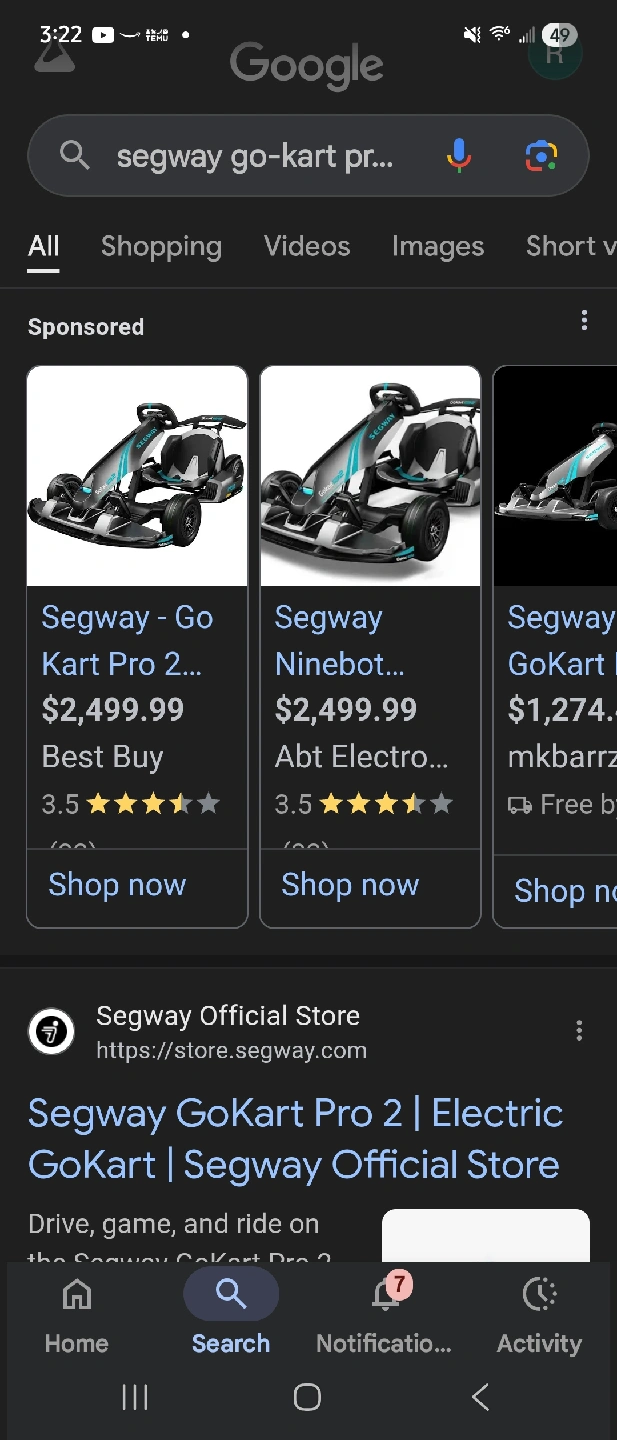The height and width of the screenshot is (1440, 617).
Task: Open Notifications bell with badge
Action: (x=385, y=1296)
